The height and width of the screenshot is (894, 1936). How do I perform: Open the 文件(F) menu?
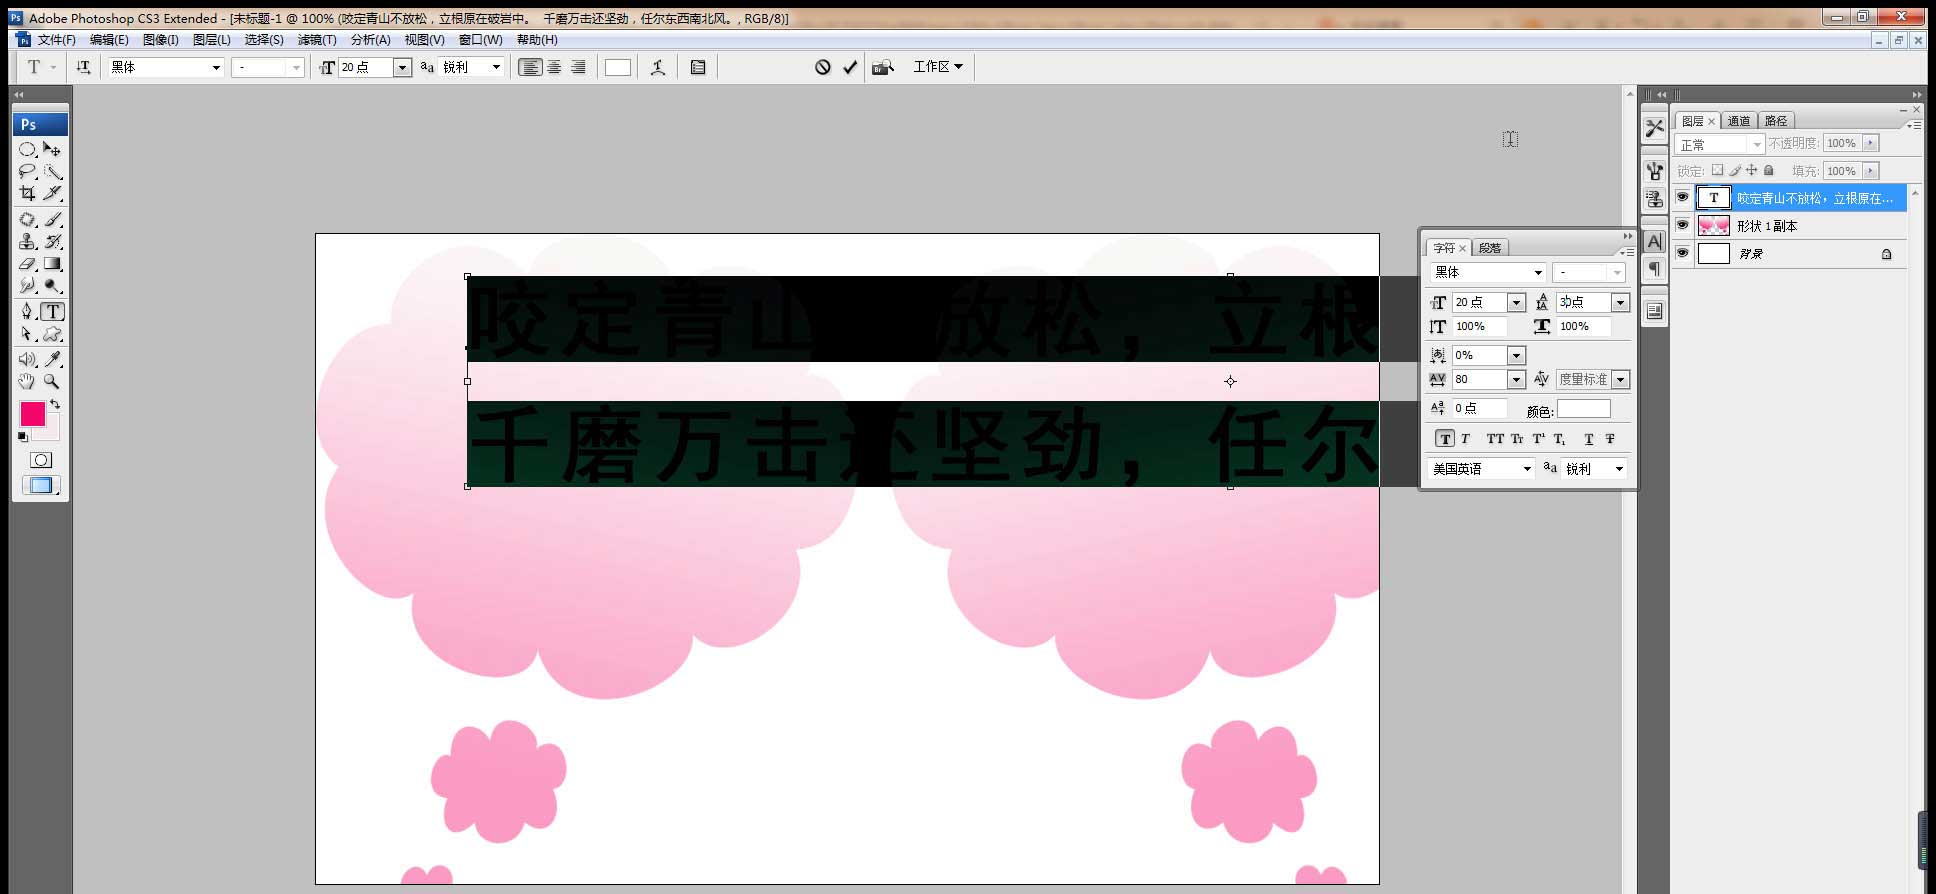click(57, 40)
